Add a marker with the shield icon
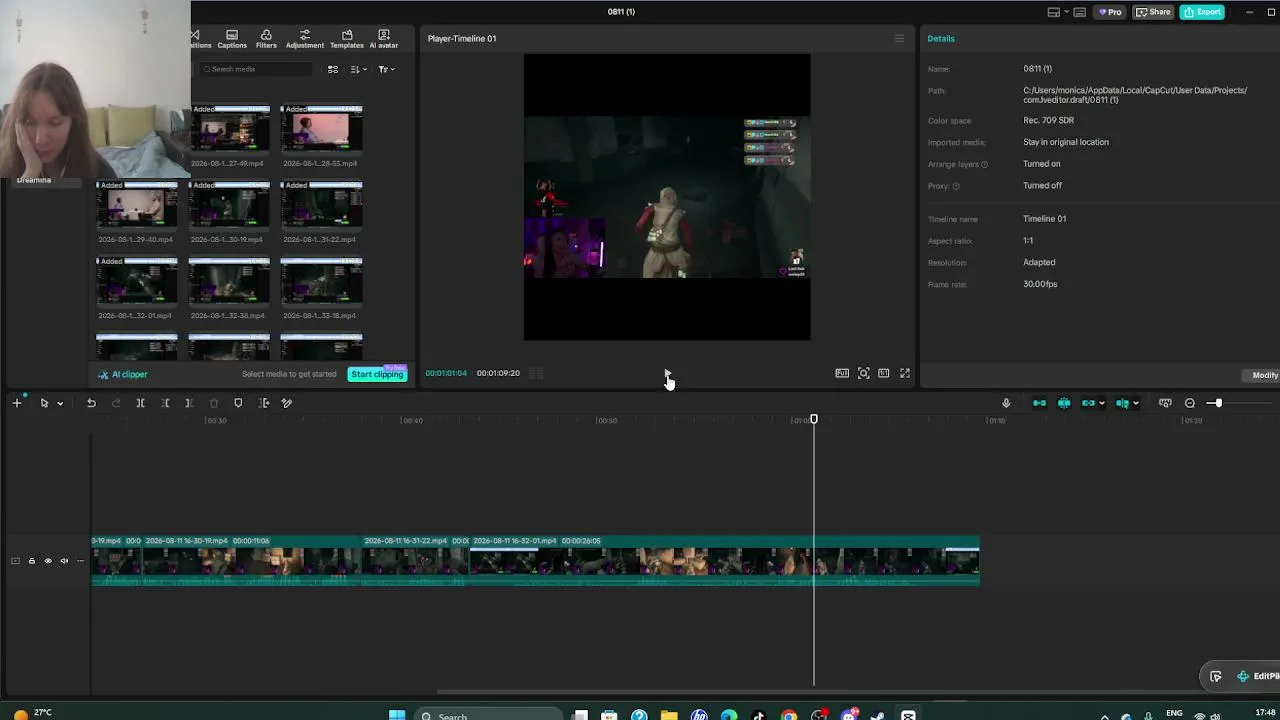Screen dimensions: 1280x720 coord(238,403)
